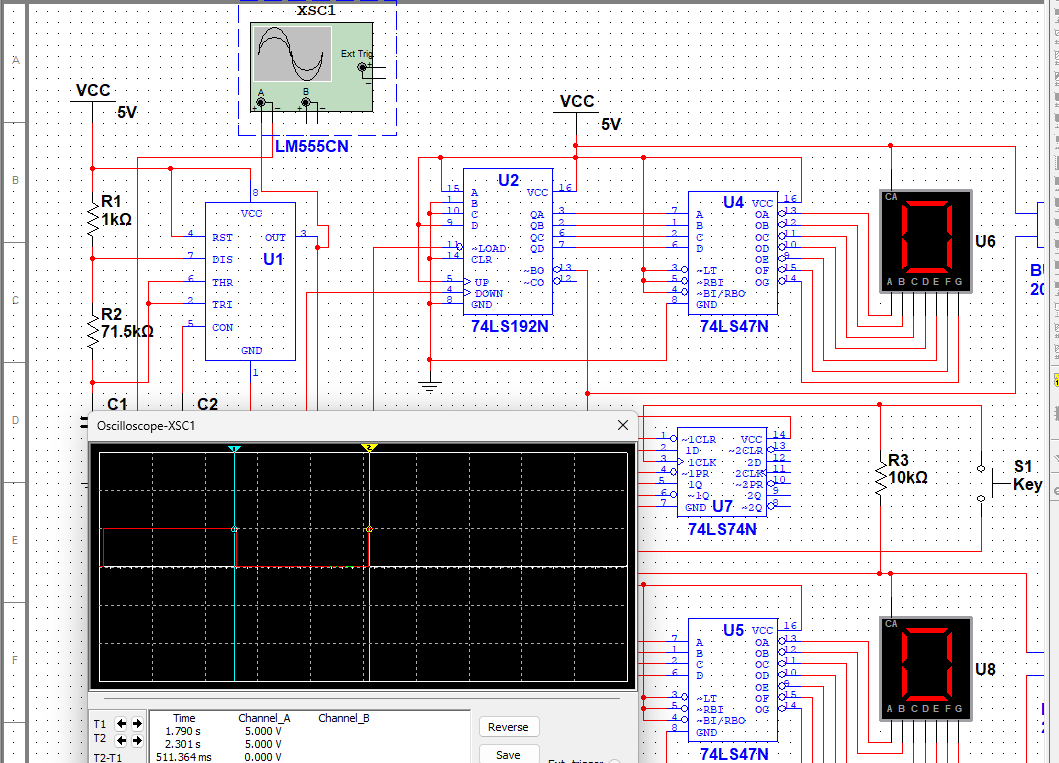Viewport: 1059px width, 763px height.
Task: Click the Channel_A column header
Action: (264, 718)
